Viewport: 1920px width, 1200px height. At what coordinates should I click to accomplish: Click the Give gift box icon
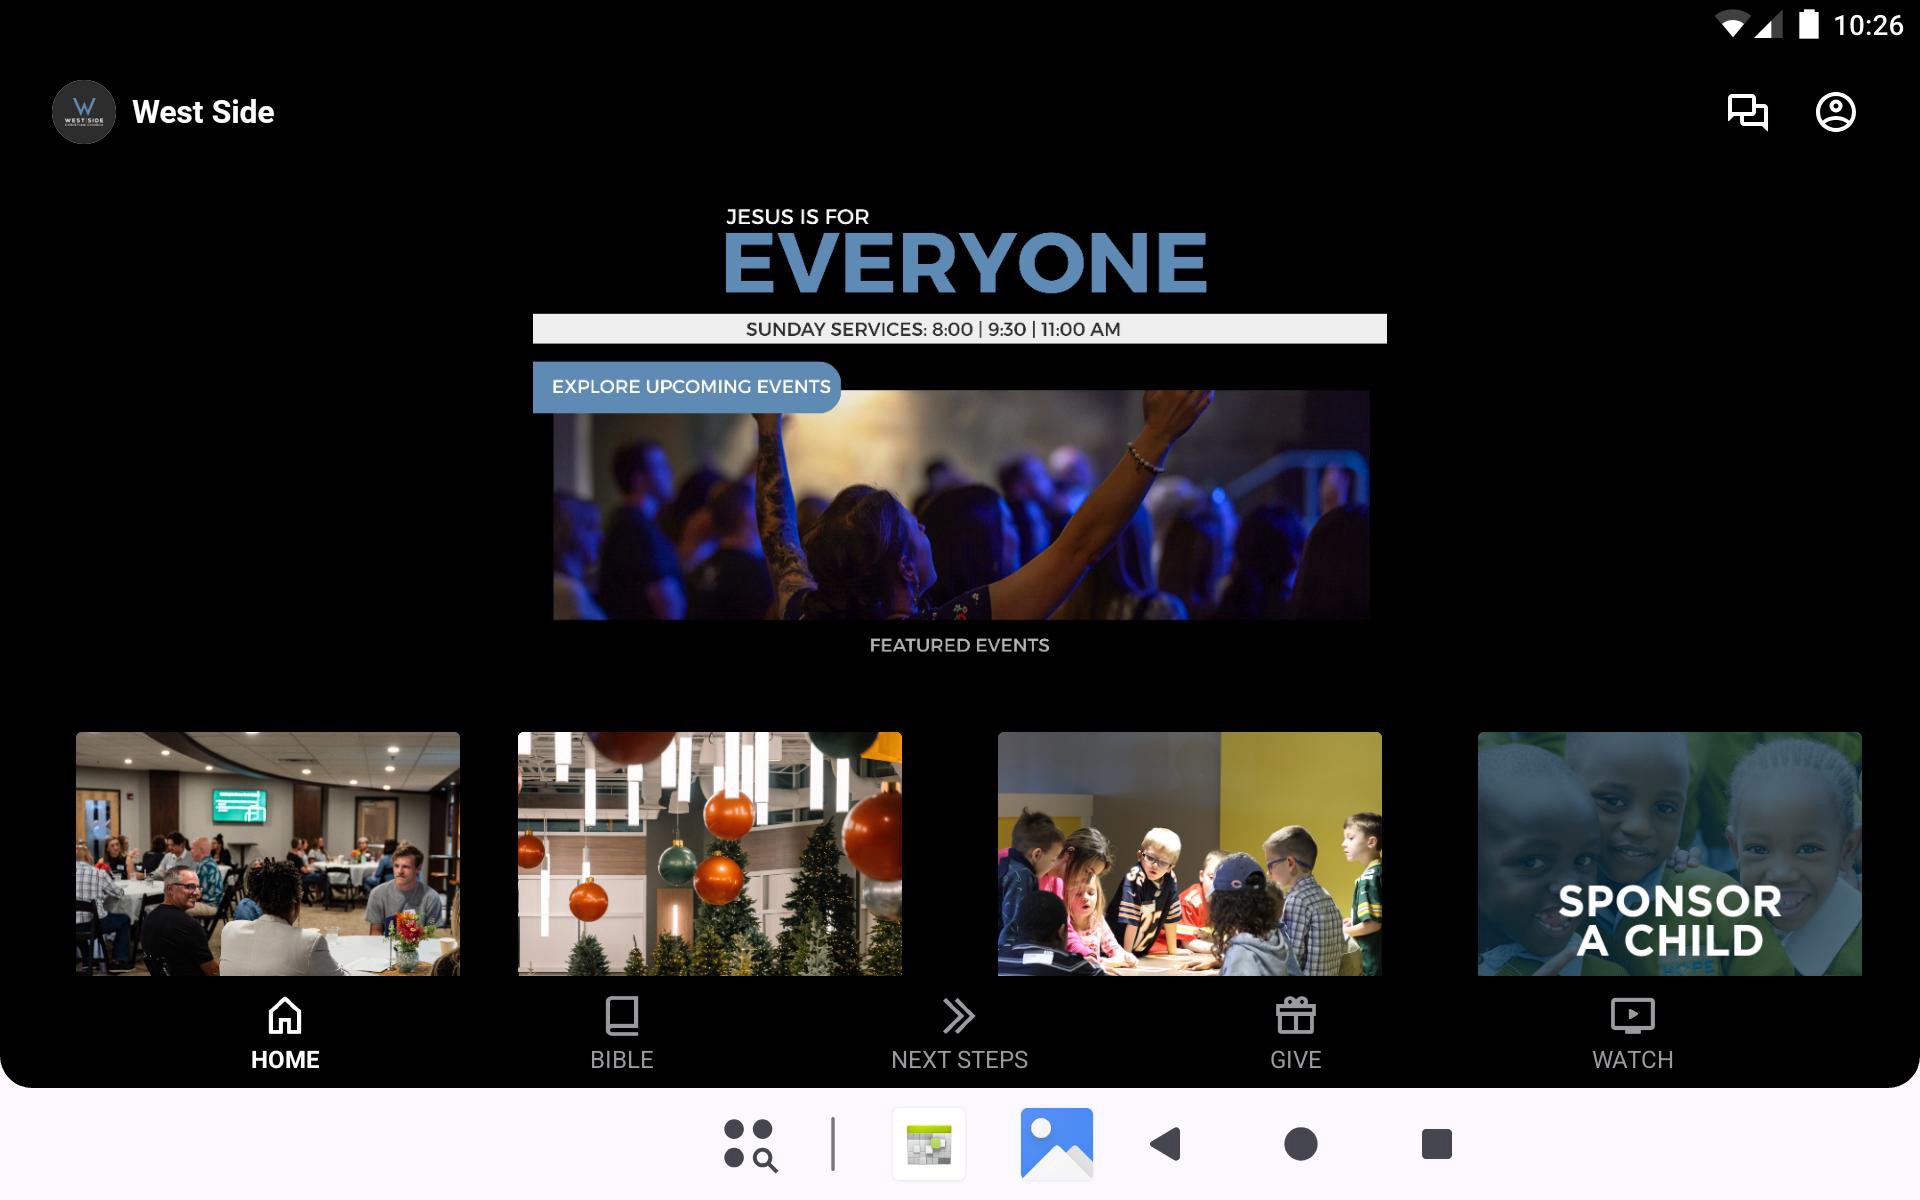[x=1295, y=1016]
